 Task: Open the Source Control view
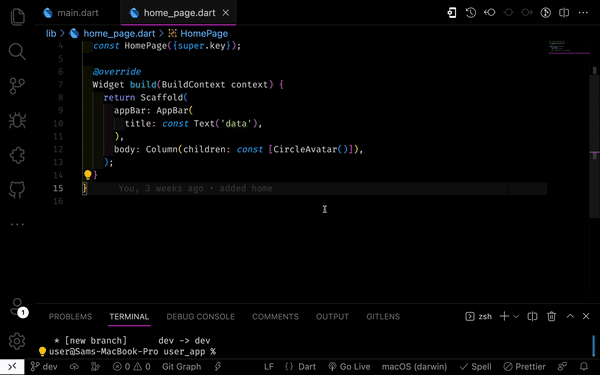point(17,86)
